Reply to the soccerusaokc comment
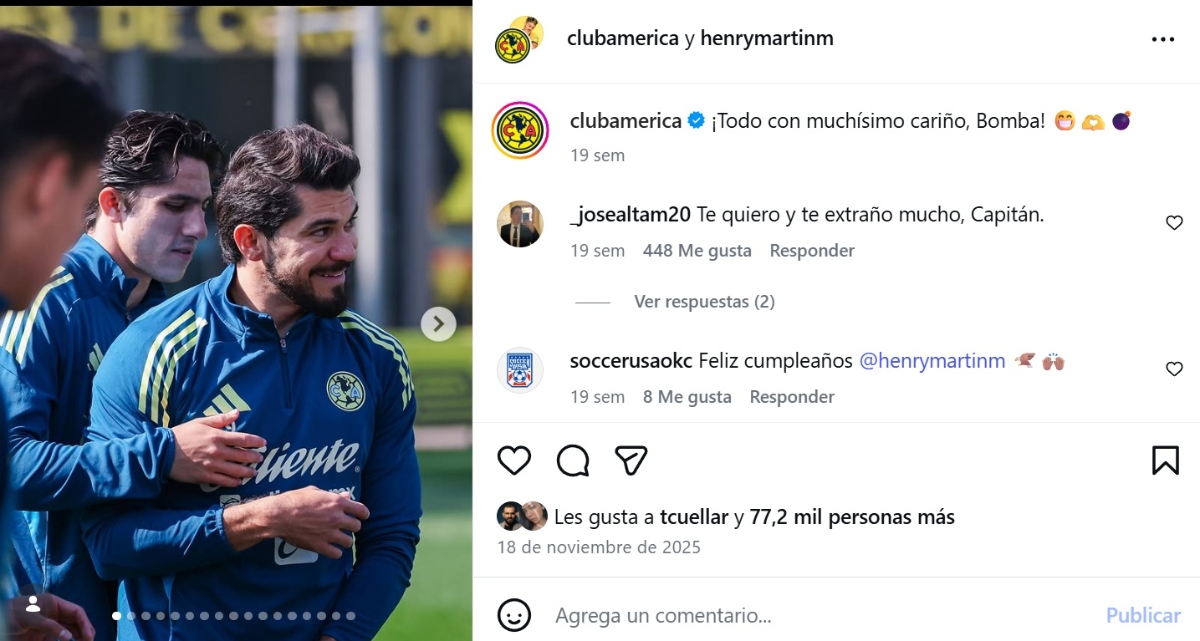The width and height of the screenshot is (1200, 641). point(792,396)
